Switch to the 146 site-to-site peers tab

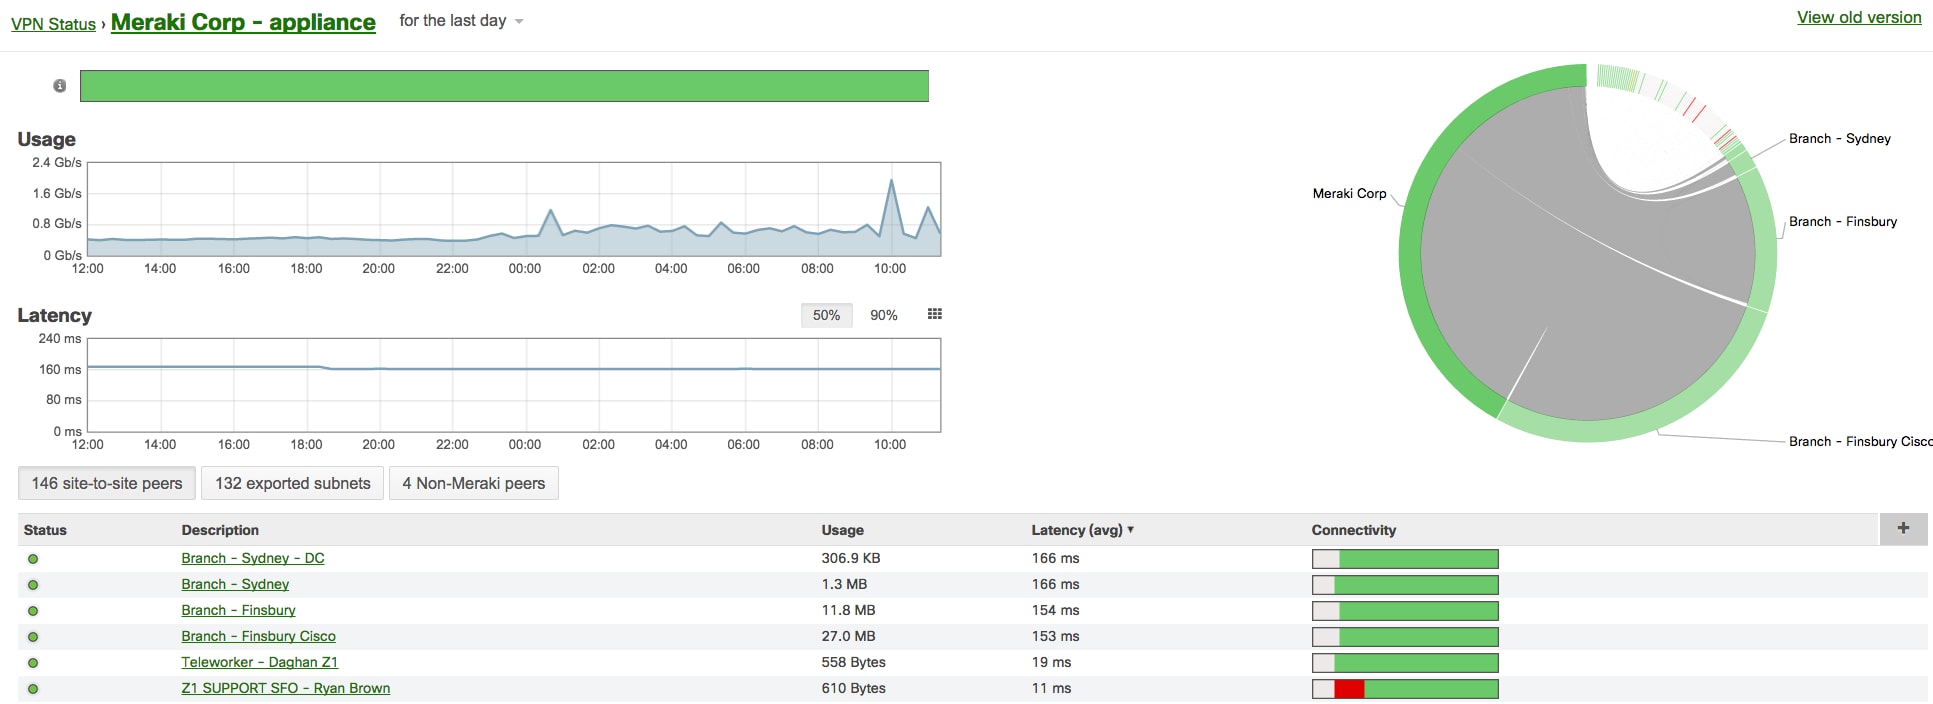coord(107,483)
